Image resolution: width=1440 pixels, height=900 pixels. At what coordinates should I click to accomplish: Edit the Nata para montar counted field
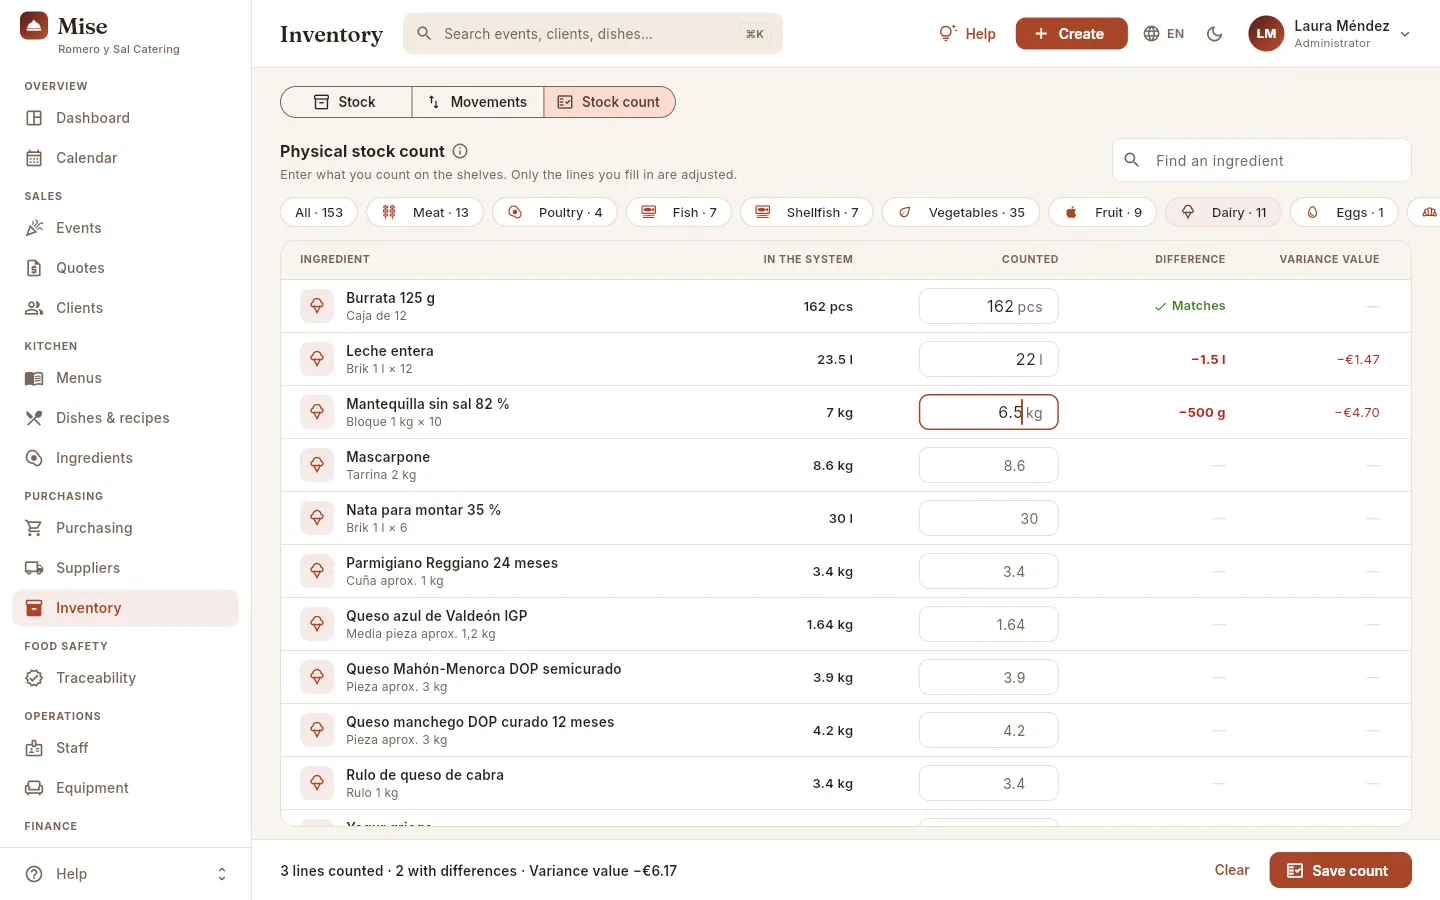pyautogui.click(x=988, y=518)
